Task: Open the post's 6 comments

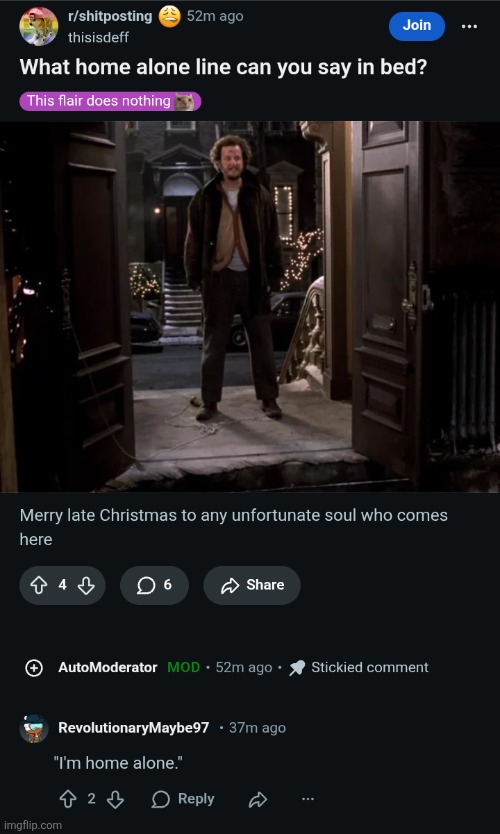Action: 154,585
